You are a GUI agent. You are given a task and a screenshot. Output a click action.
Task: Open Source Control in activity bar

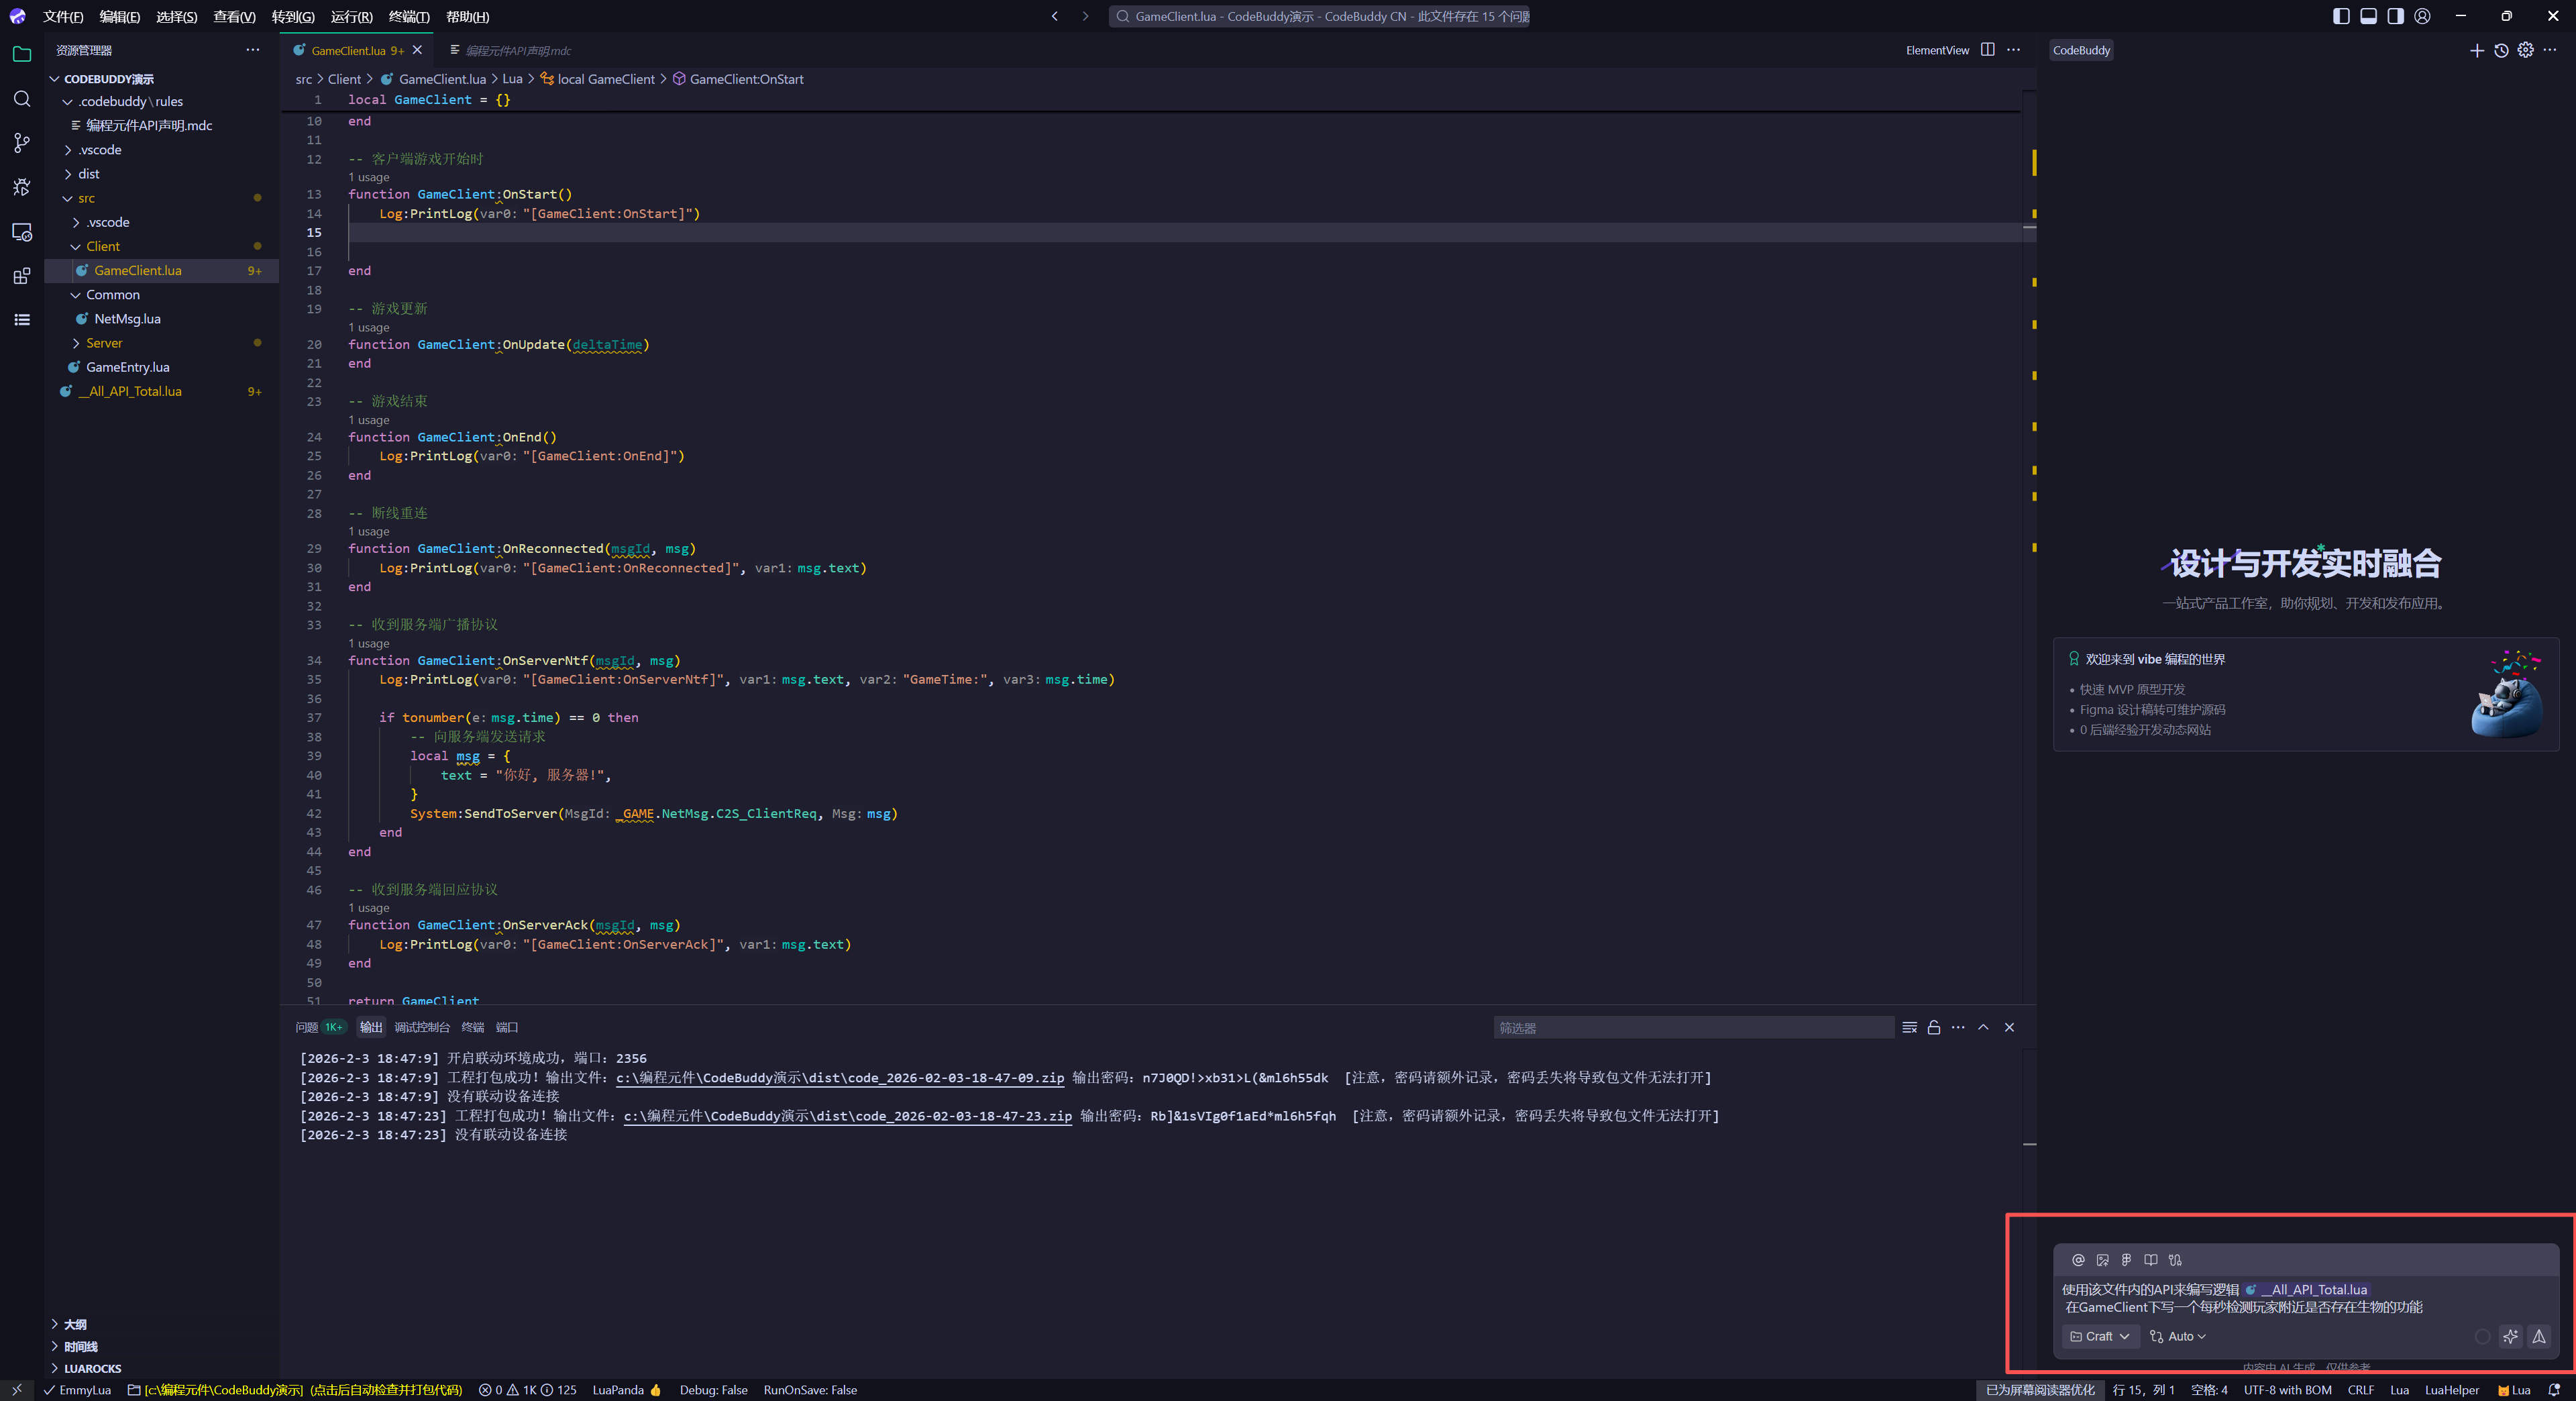(22, 143)
